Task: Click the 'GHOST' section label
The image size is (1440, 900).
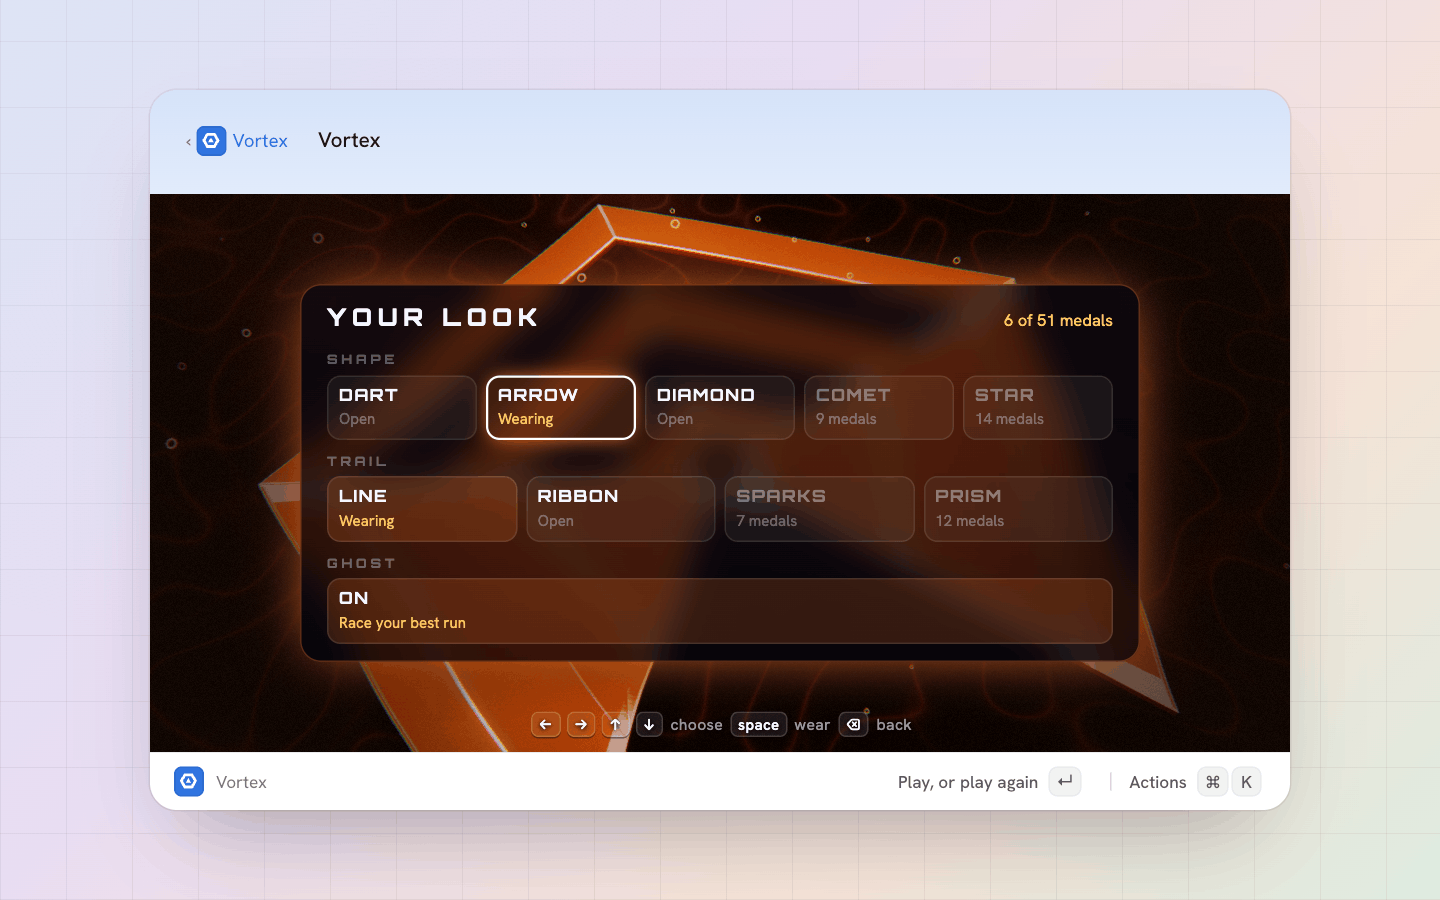Action: [361, 563]
